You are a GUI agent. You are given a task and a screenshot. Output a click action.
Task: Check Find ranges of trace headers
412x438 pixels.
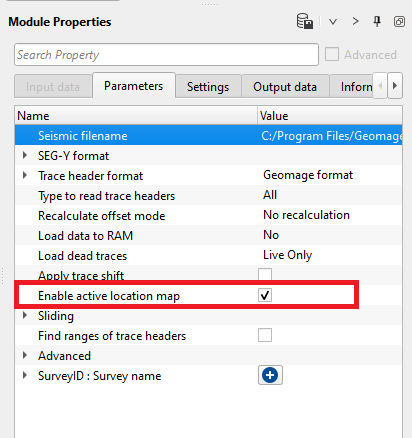[x=265, y=335]
